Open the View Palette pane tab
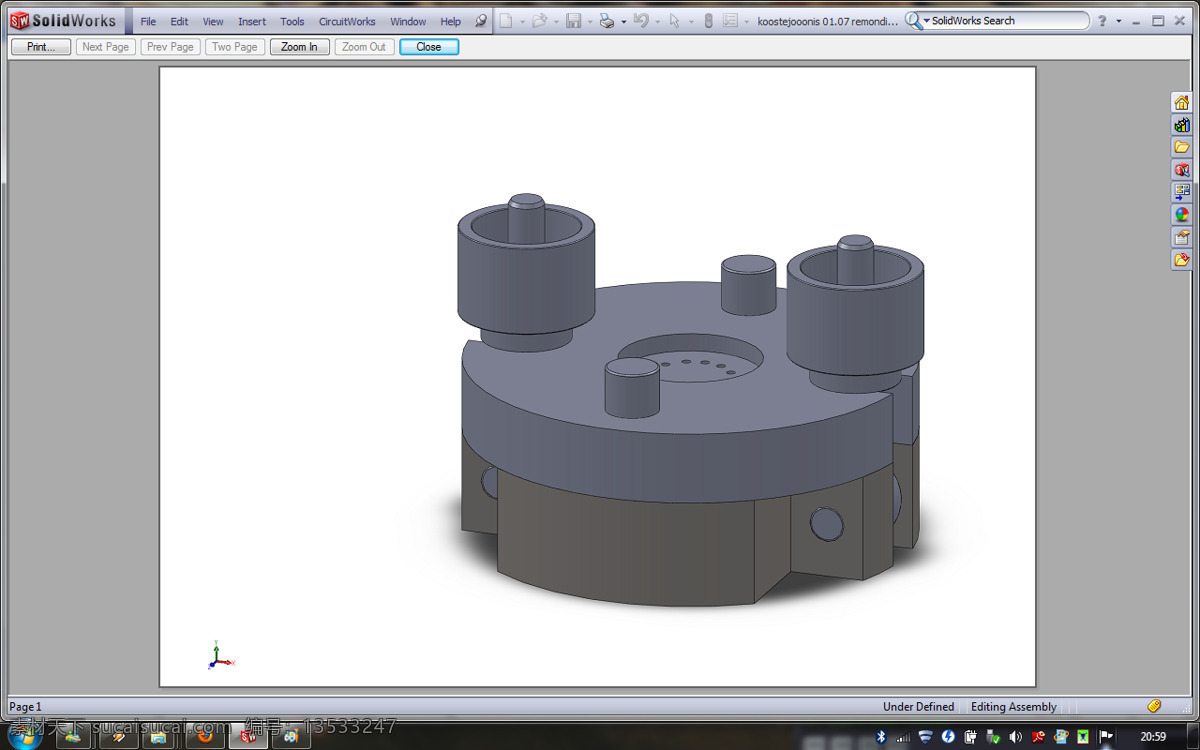Image resolution: width=1200 pixels, height=750 pixels. [1182, 192]
